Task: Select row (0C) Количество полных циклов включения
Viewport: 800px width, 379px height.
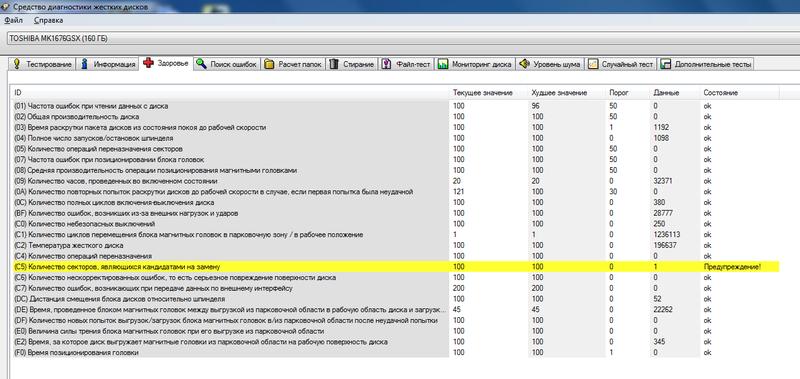Action: (395, 203)
